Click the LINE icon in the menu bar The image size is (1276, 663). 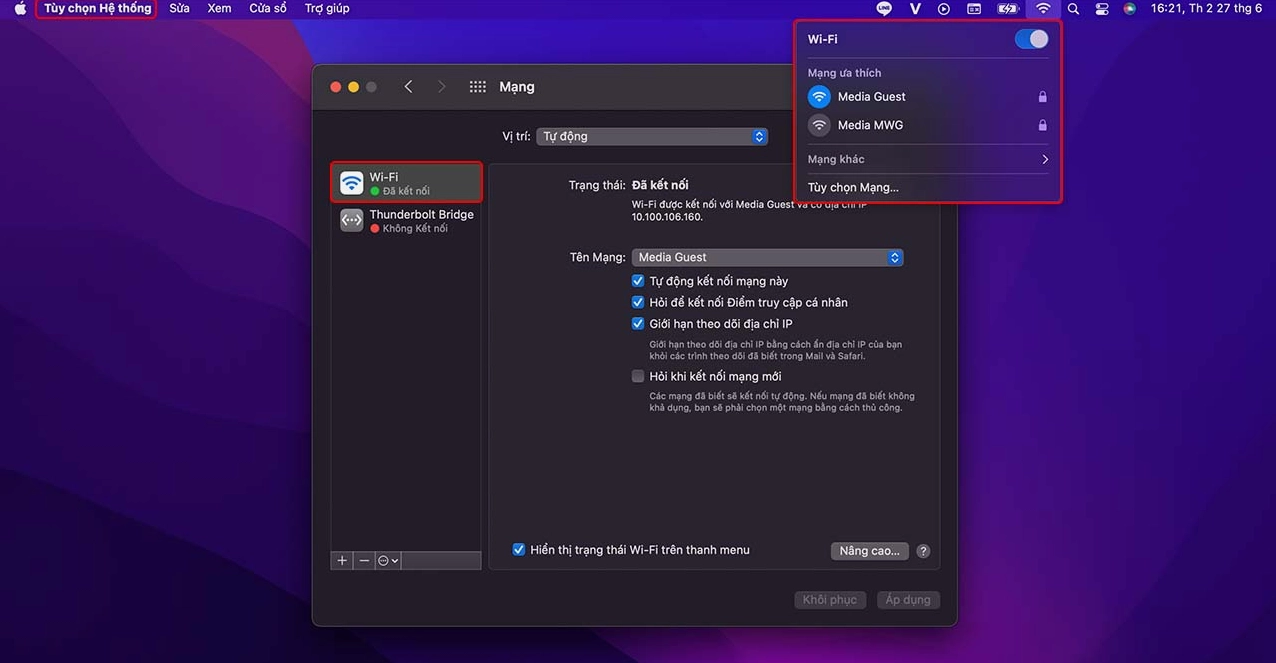884,9
